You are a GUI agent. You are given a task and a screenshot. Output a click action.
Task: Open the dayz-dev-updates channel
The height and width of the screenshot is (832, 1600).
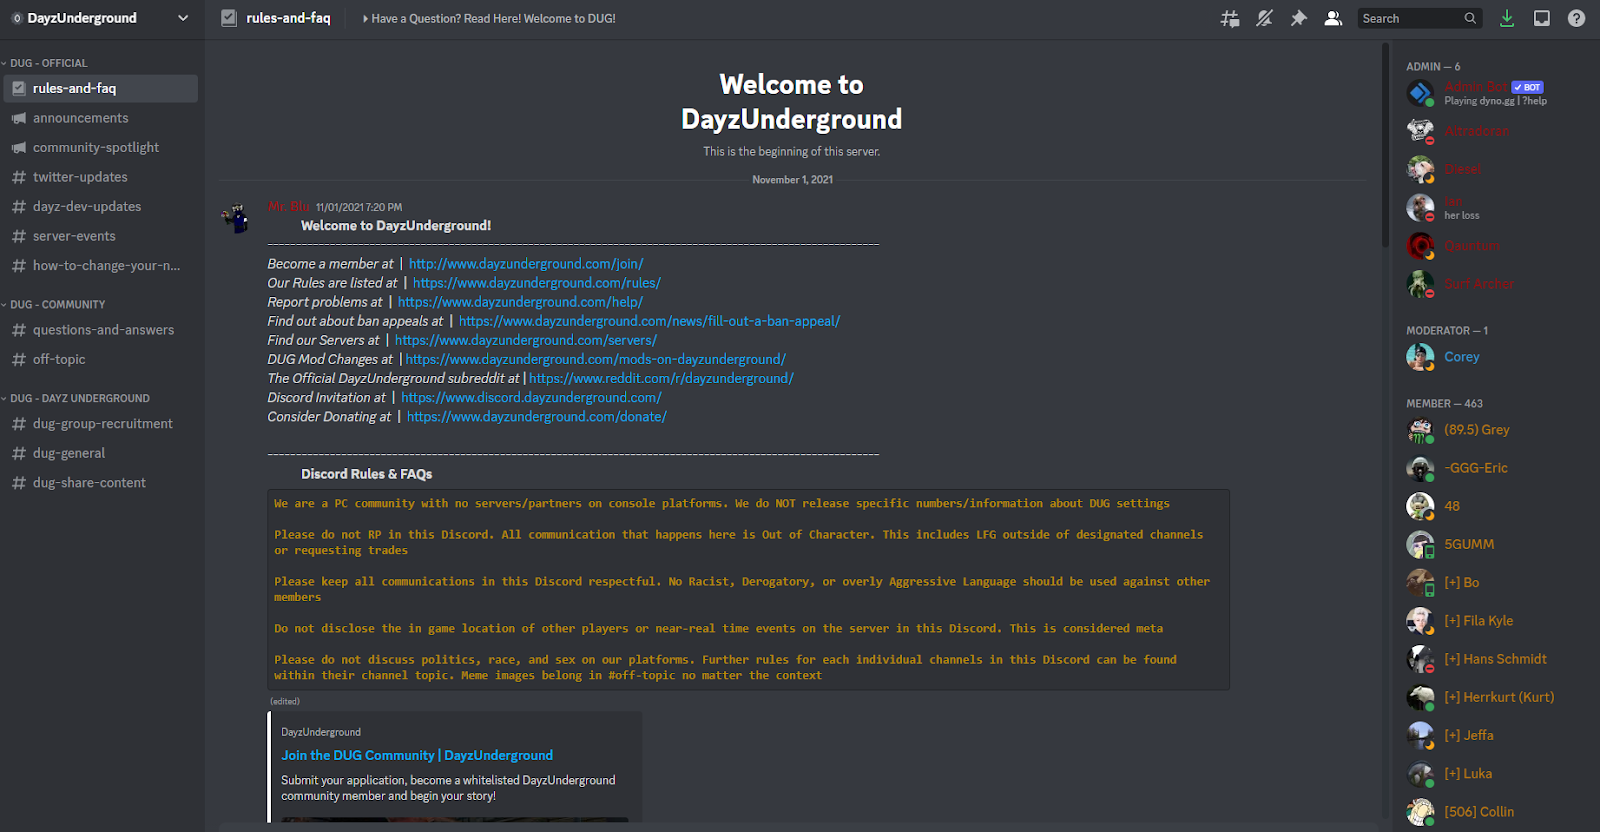101,206
